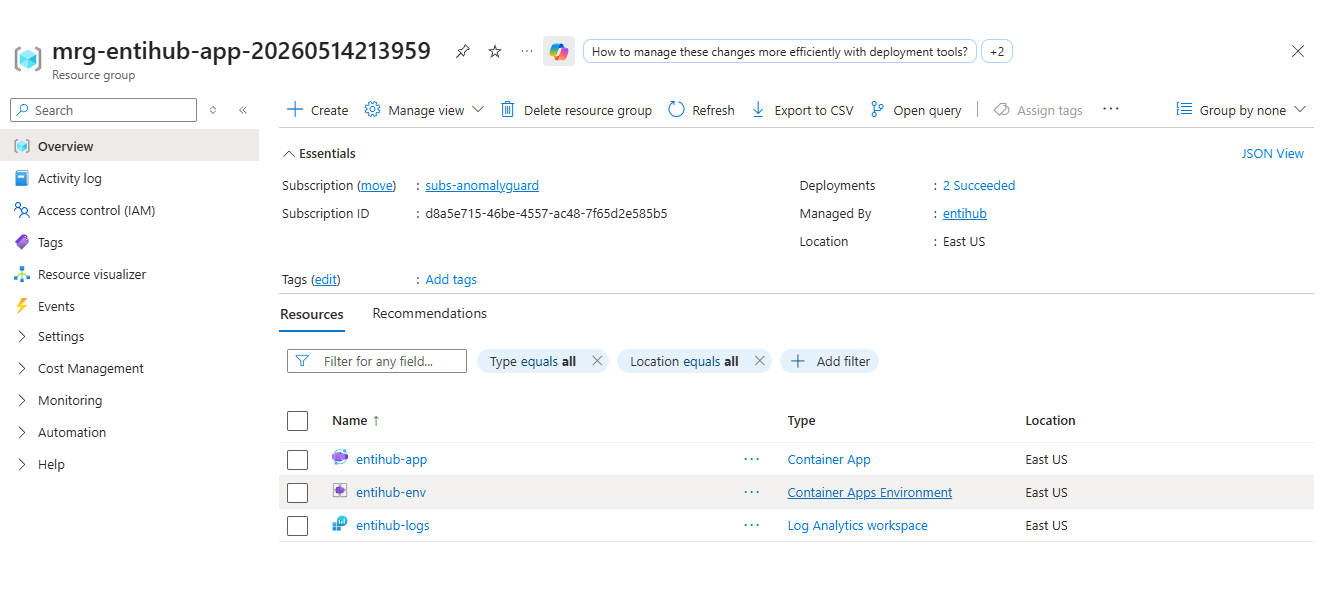This screenshot has width=1327, height=601.
Task: Check the entihub-app row checkbox
Action: tap(297, 459)
